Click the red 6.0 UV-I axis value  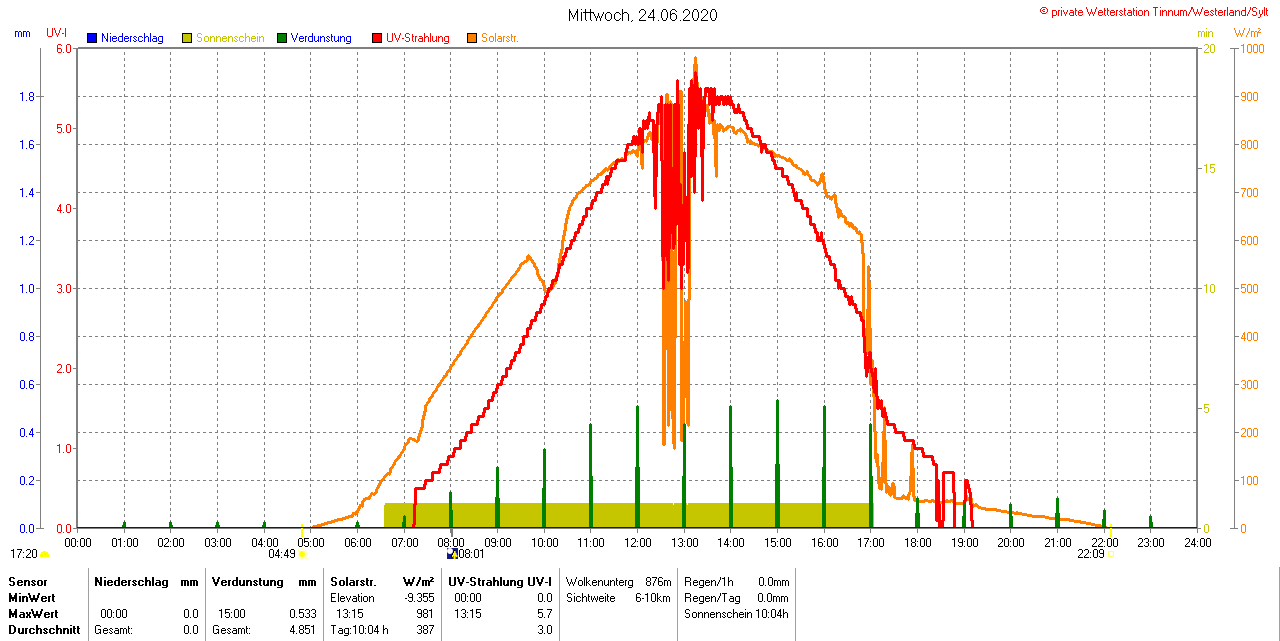tap(64, 49)
